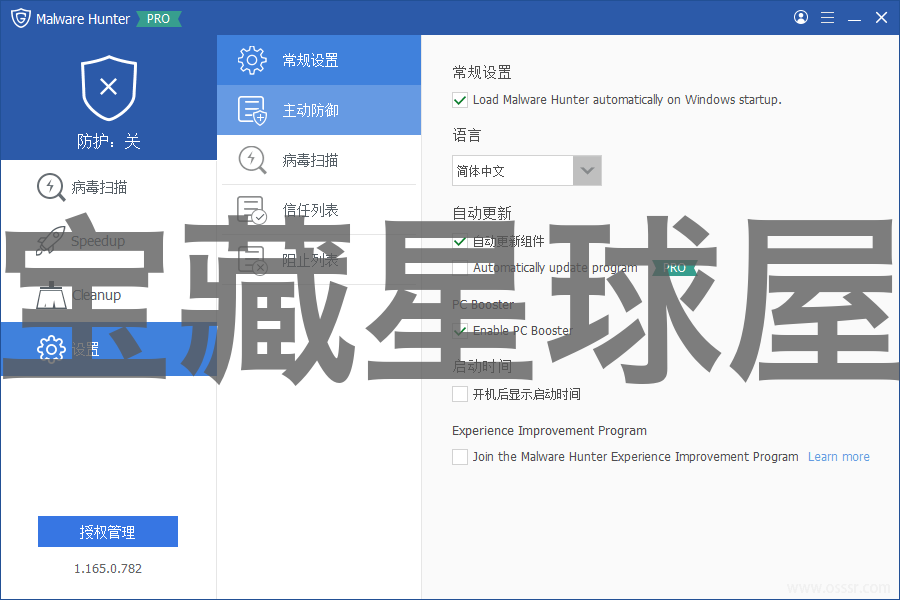Viewport: 900px width, 600px height.
Task: Click the 启动时间 section heading
Action: (x=482, y=366)
